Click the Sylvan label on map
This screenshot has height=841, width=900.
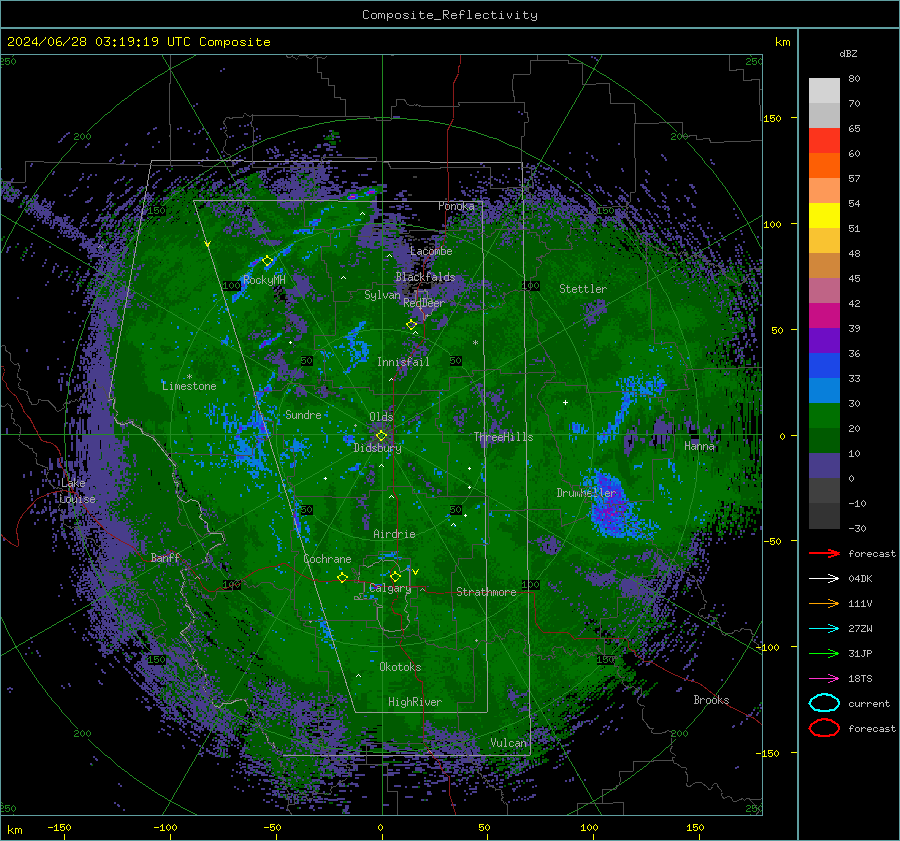382,295
